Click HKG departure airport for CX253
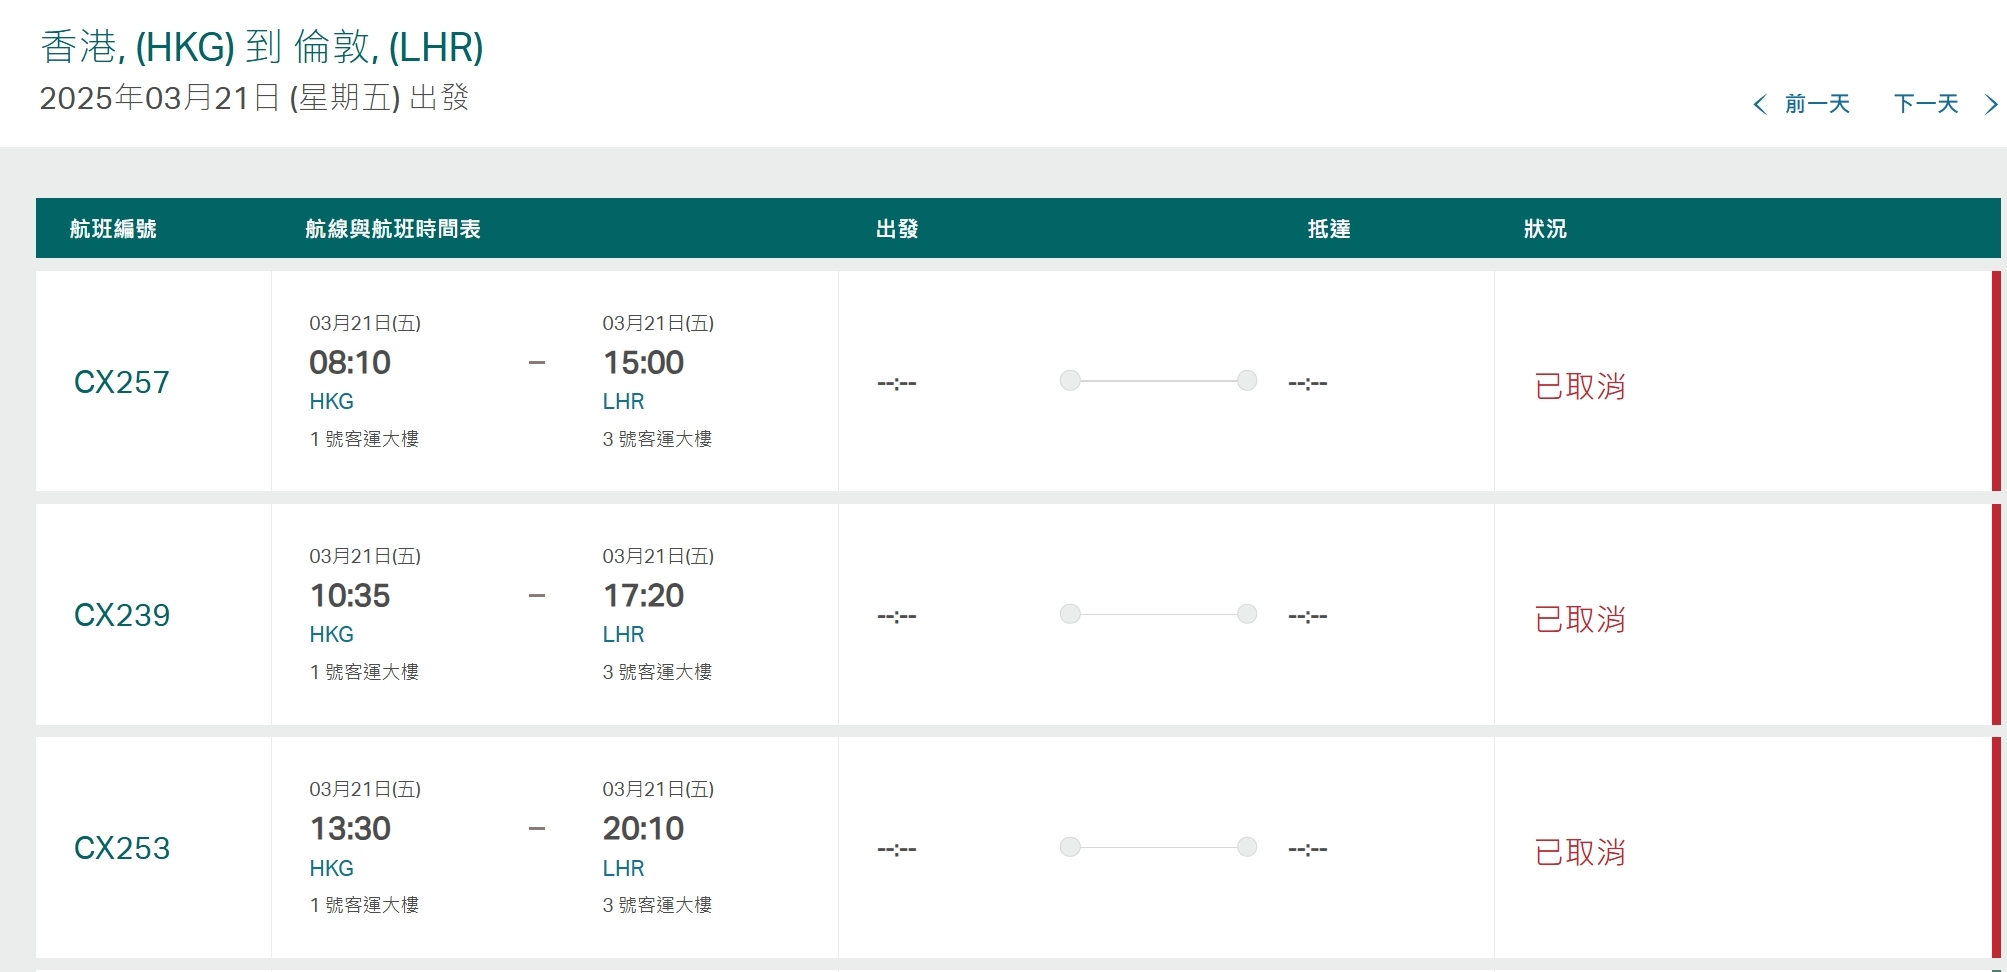 [332, 868]
